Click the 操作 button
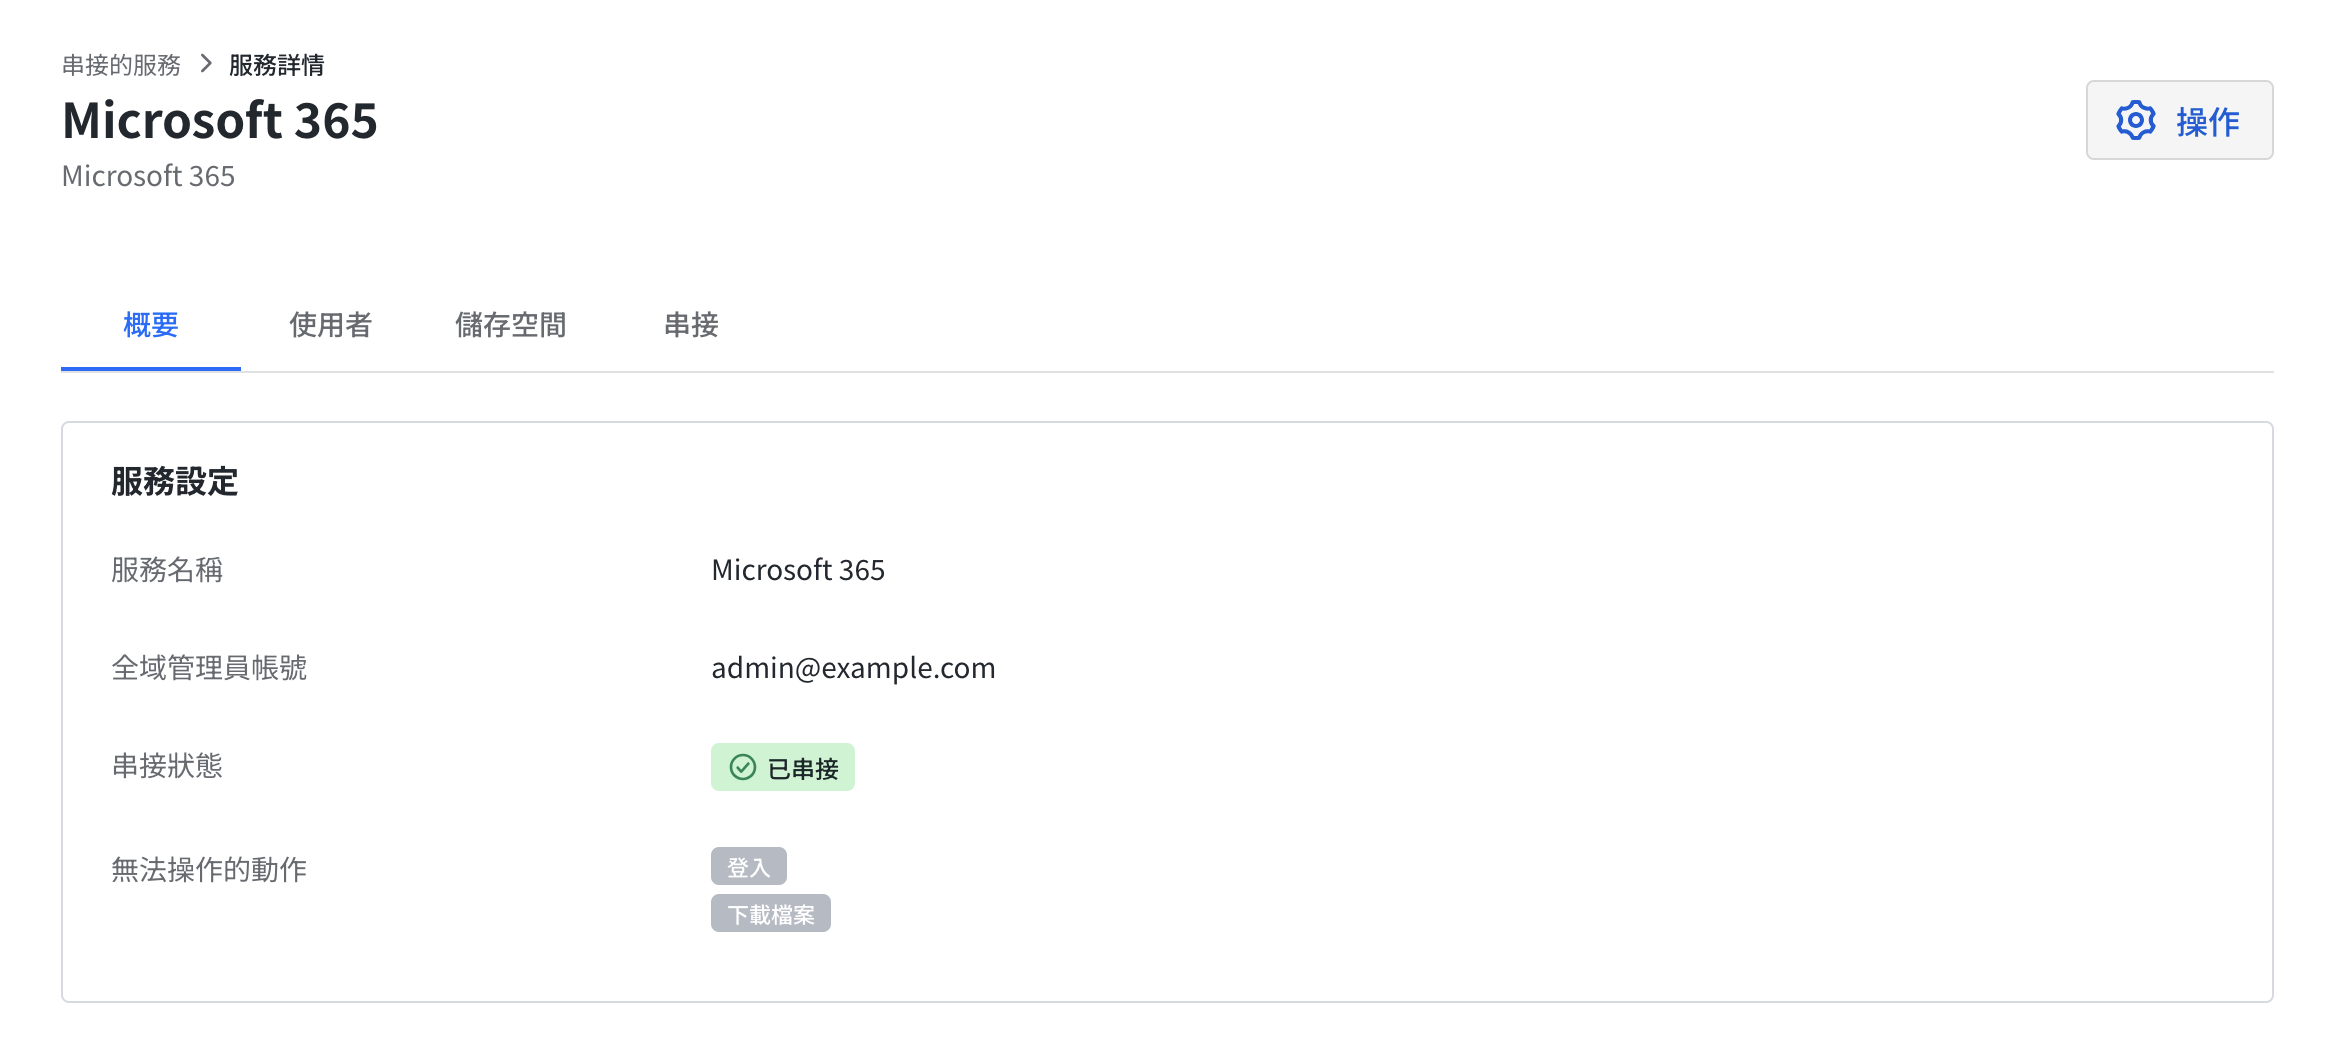Viewport: 2332px width, 1038px height. [x=2179, y=120]
